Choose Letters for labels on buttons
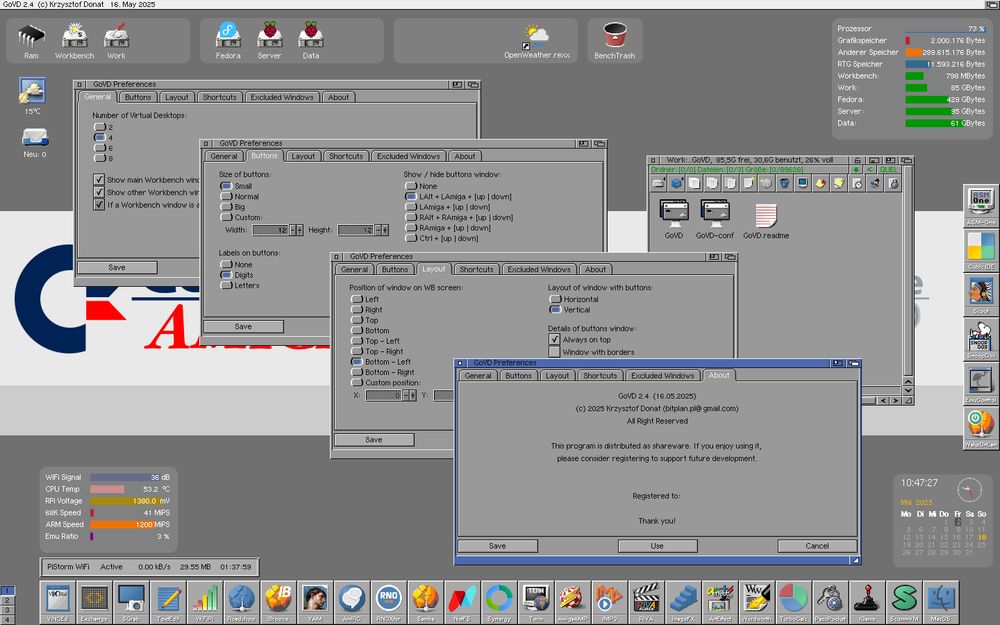Screen dimensions: 1000x625 pos(226,286)
